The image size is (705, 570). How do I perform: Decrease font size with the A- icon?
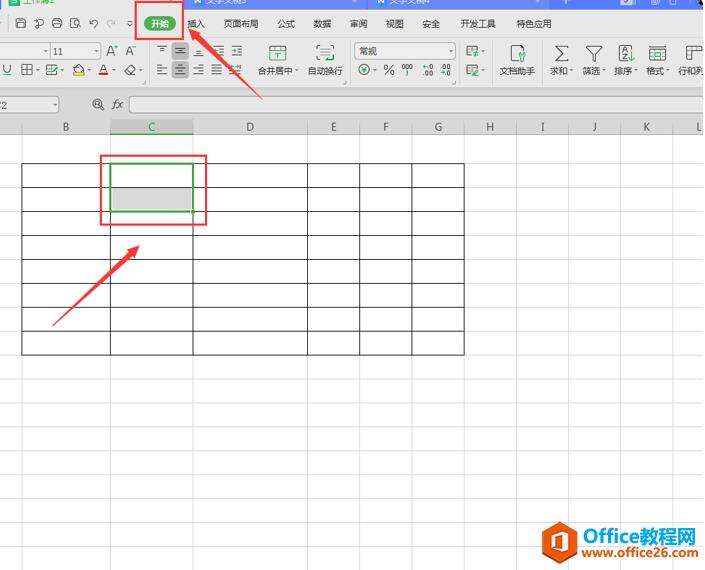tap(130, 50)
